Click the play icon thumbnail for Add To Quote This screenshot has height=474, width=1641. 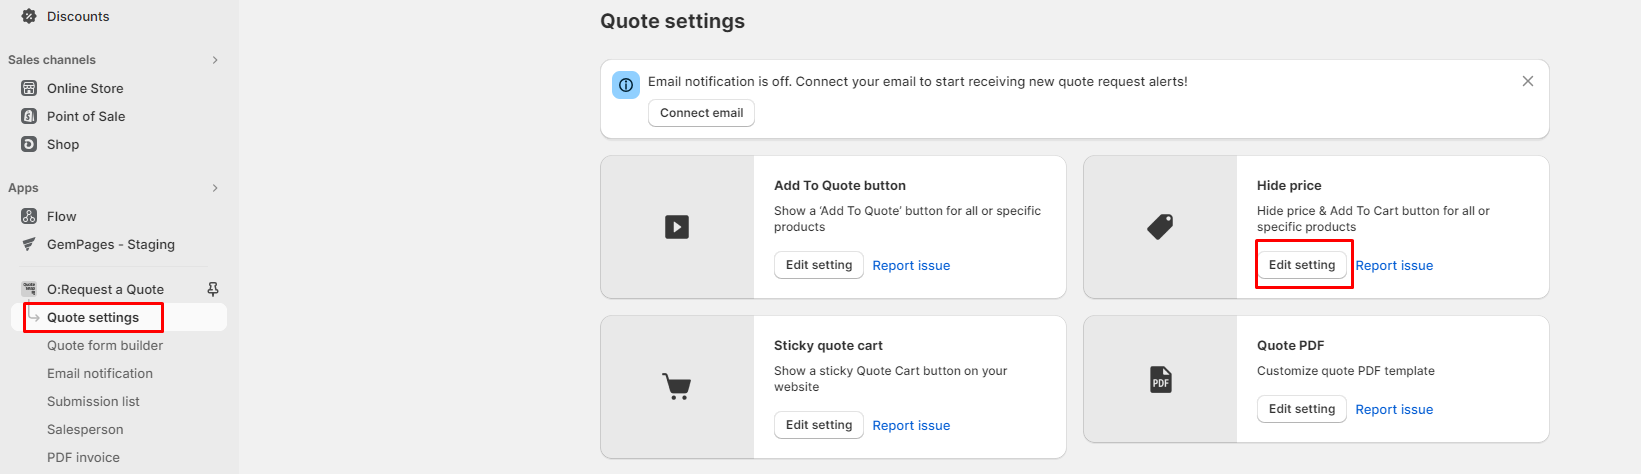coord(677,227)
